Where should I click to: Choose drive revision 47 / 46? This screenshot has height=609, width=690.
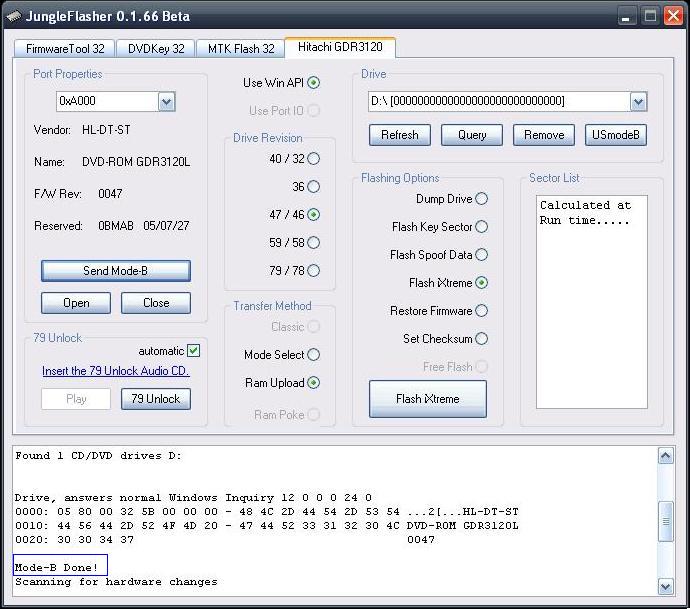314,215
